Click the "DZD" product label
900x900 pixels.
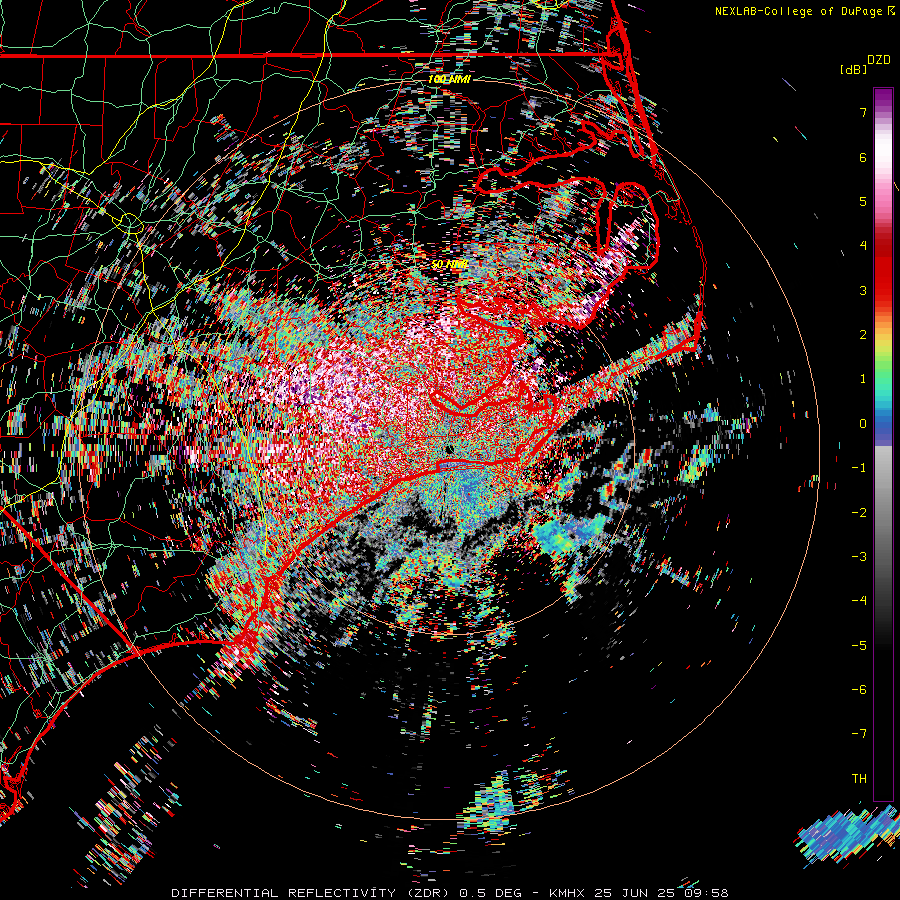click(879, 60)
